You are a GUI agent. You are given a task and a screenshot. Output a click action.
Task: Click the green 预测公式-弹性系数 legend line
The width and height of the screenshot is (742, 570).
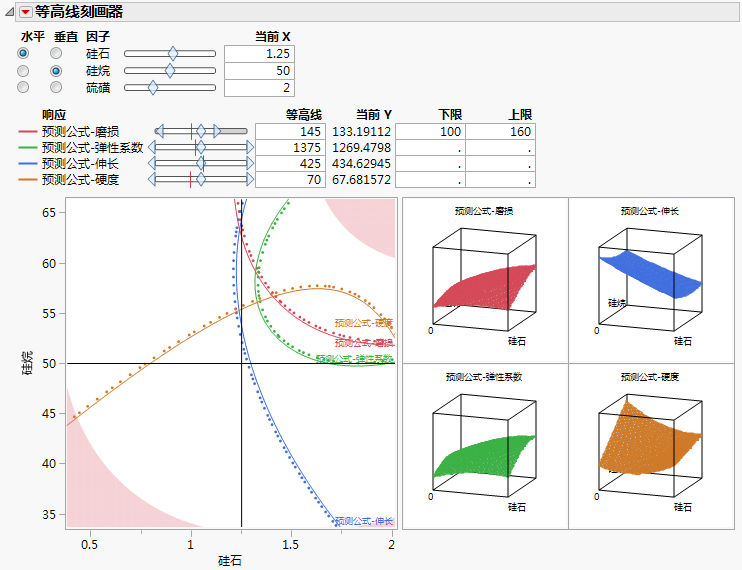pos(27,148)
